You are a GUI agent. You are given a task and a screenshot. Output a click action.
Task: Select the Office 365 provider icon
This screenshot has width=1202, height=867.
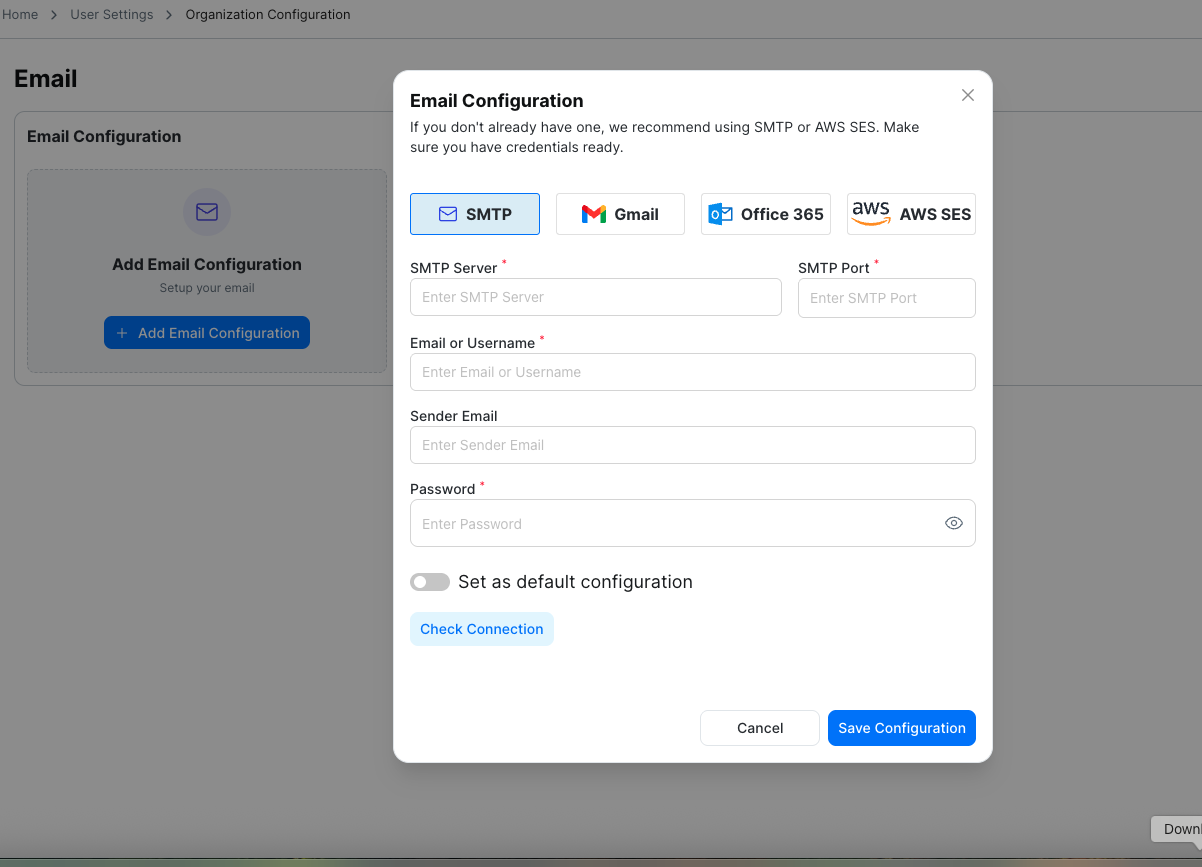[x=719, y=213]
